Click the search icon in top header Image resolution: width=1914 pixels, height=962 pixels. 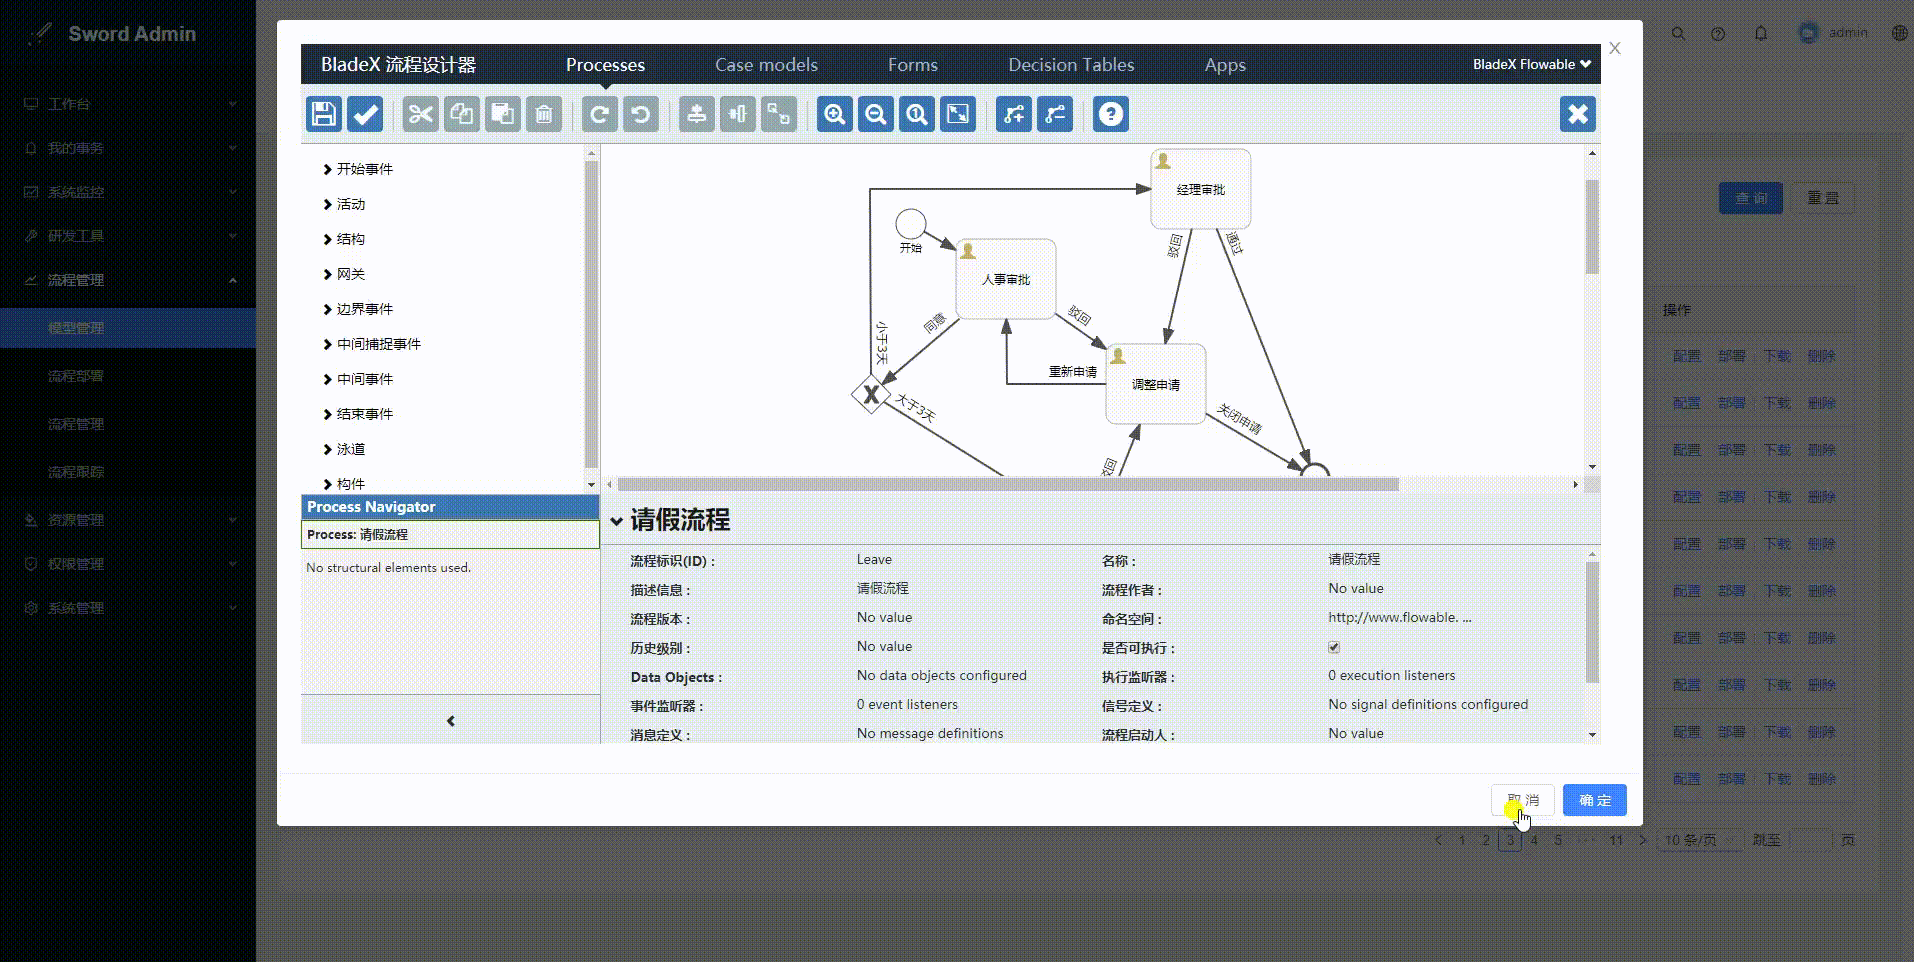[x=1679, y=34]
